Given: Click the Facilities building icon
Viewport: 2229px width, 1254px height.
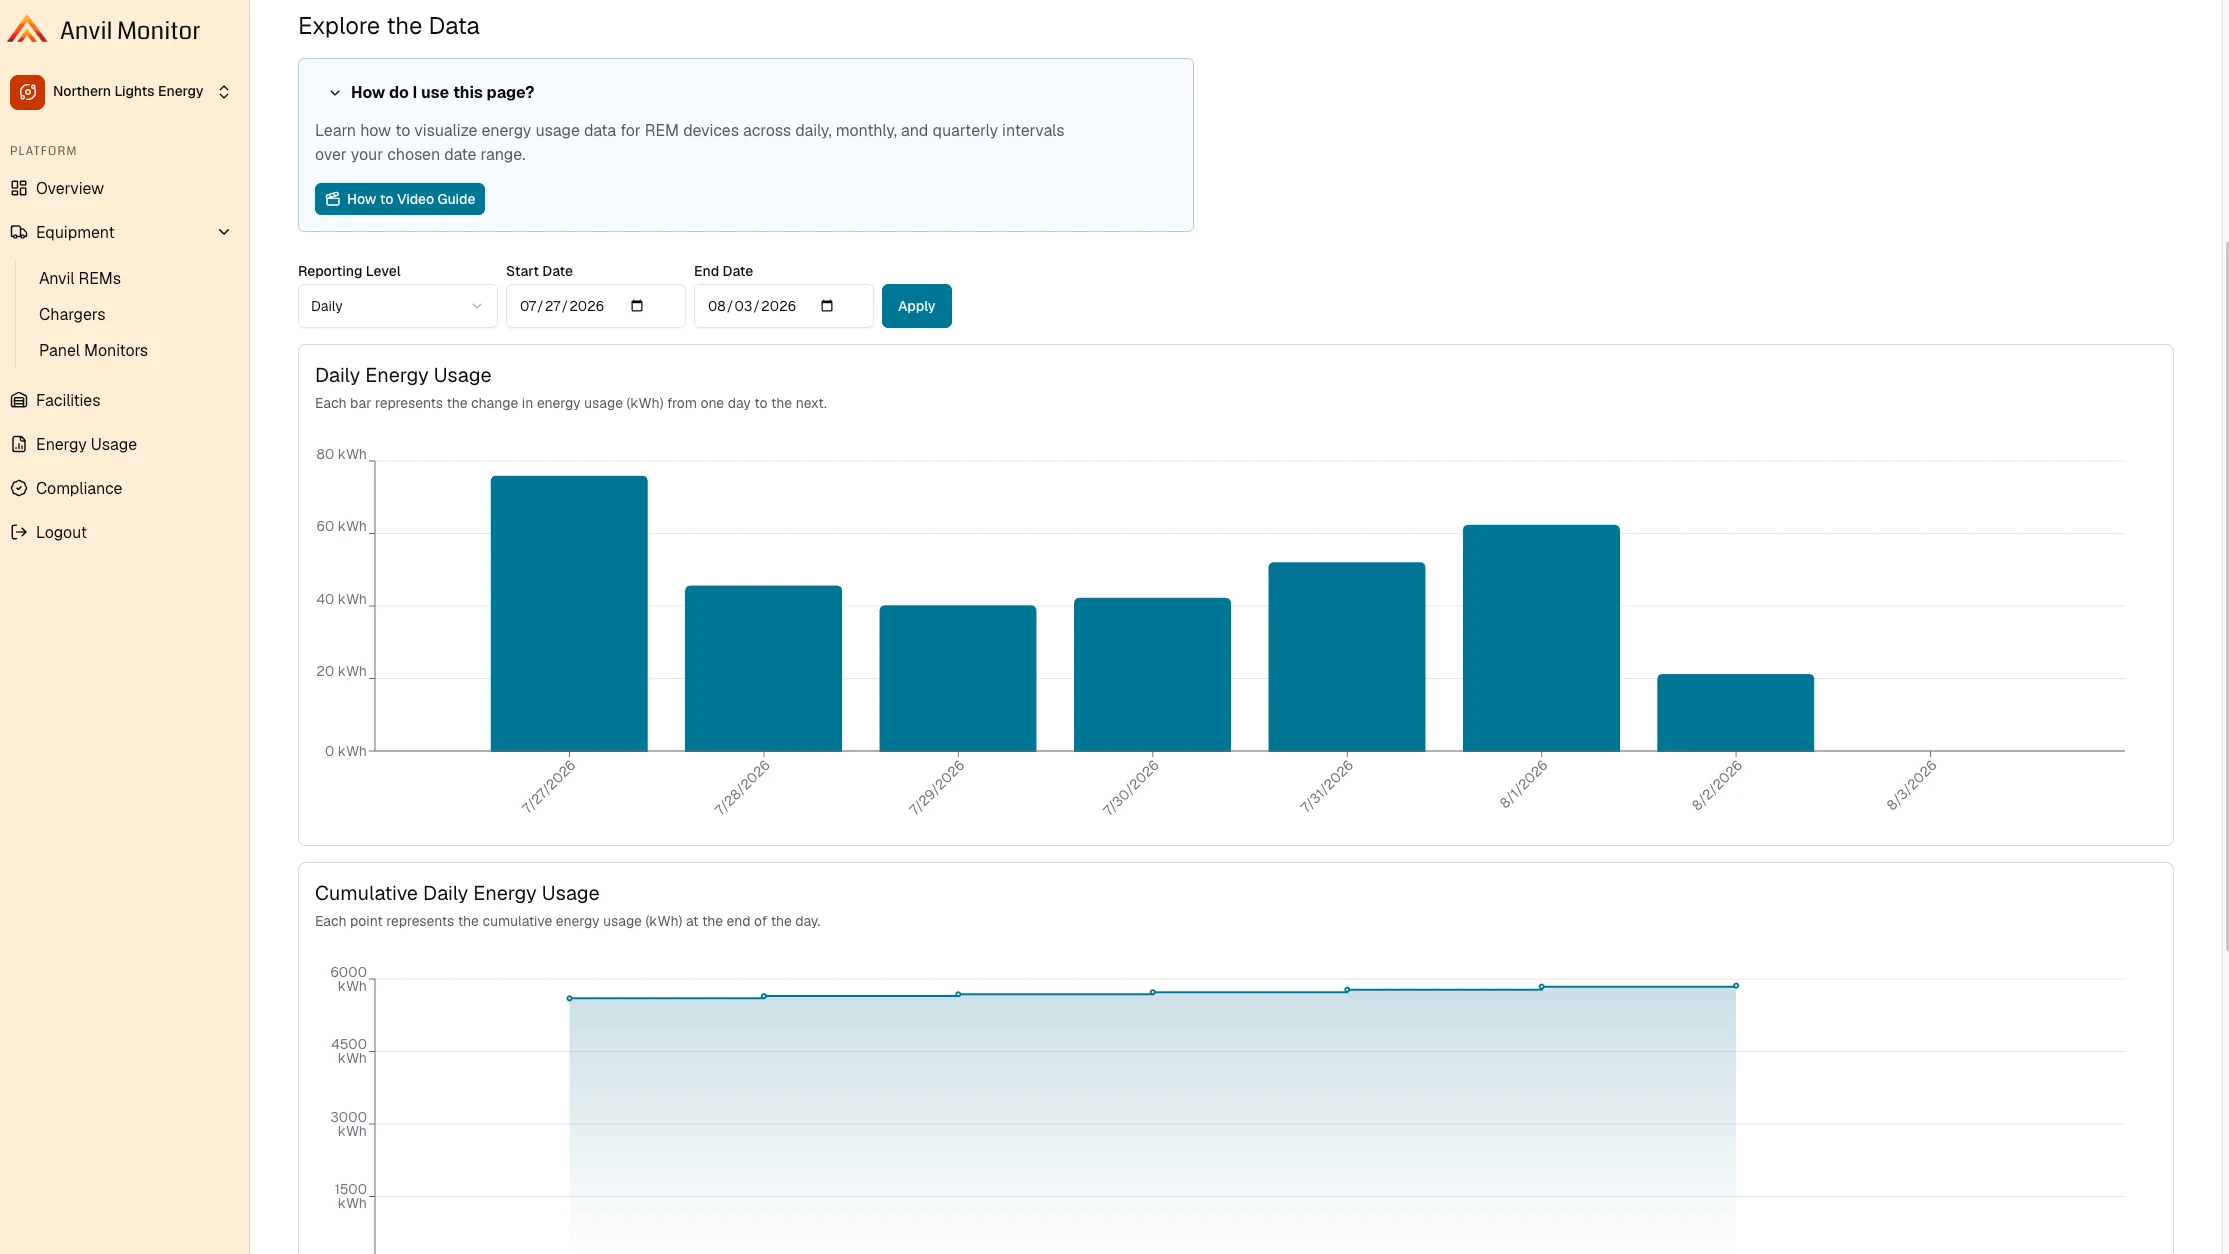Looking at the screenshot, I should (19, 400).
